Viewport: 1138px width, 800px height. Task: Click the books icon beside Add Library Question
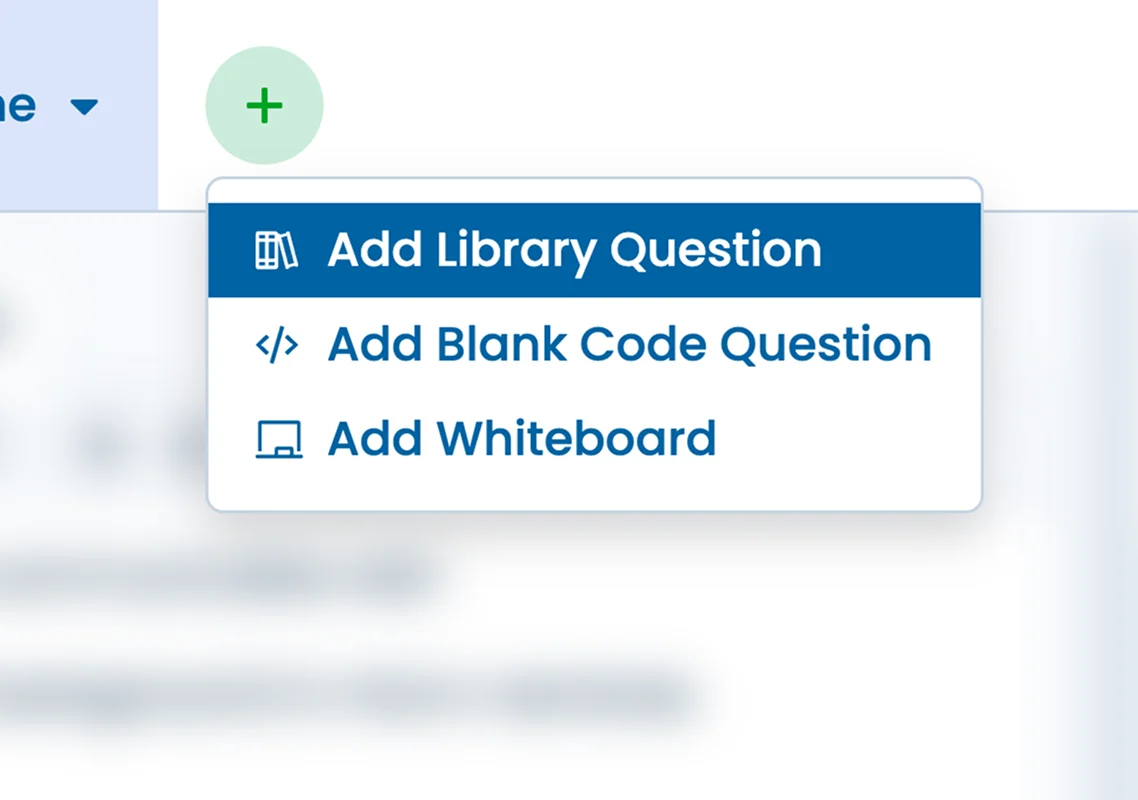[278, 250]
